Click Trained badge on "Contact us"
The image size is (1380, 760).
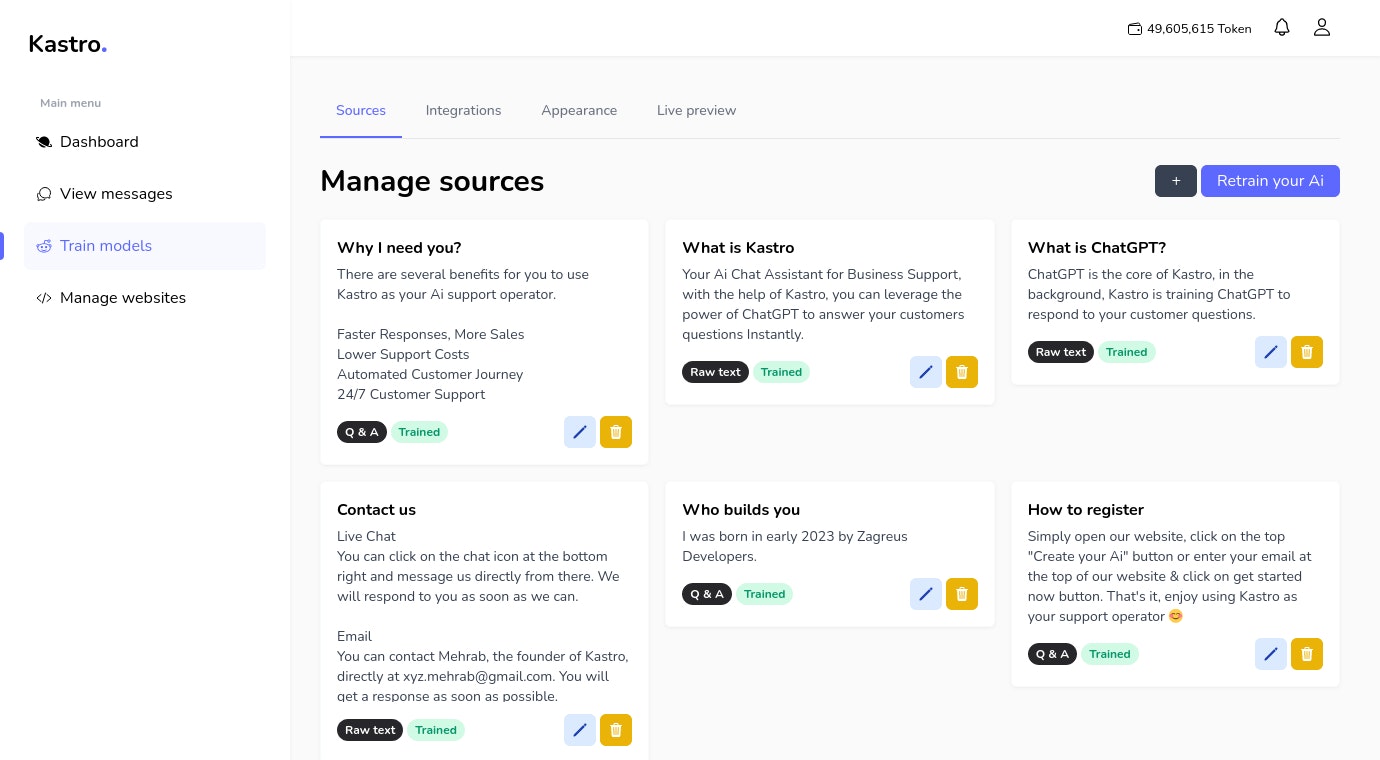coord(436,730)
